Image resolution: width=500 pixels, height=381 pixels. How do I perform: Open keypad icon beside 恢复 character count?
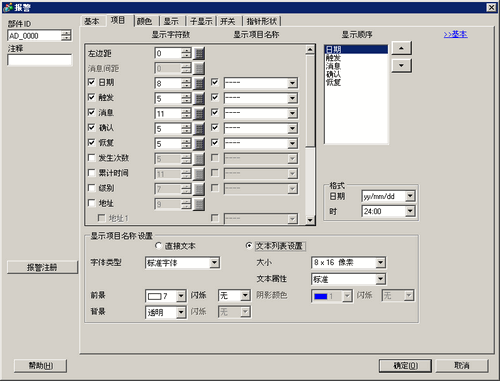(x=199, y=144)
